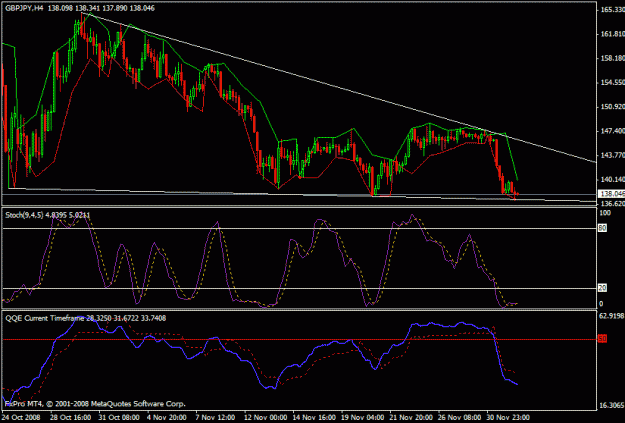Click the red QQE 50 level label
The height and width of the screenshot is (423, 625).
coord(603,339)
